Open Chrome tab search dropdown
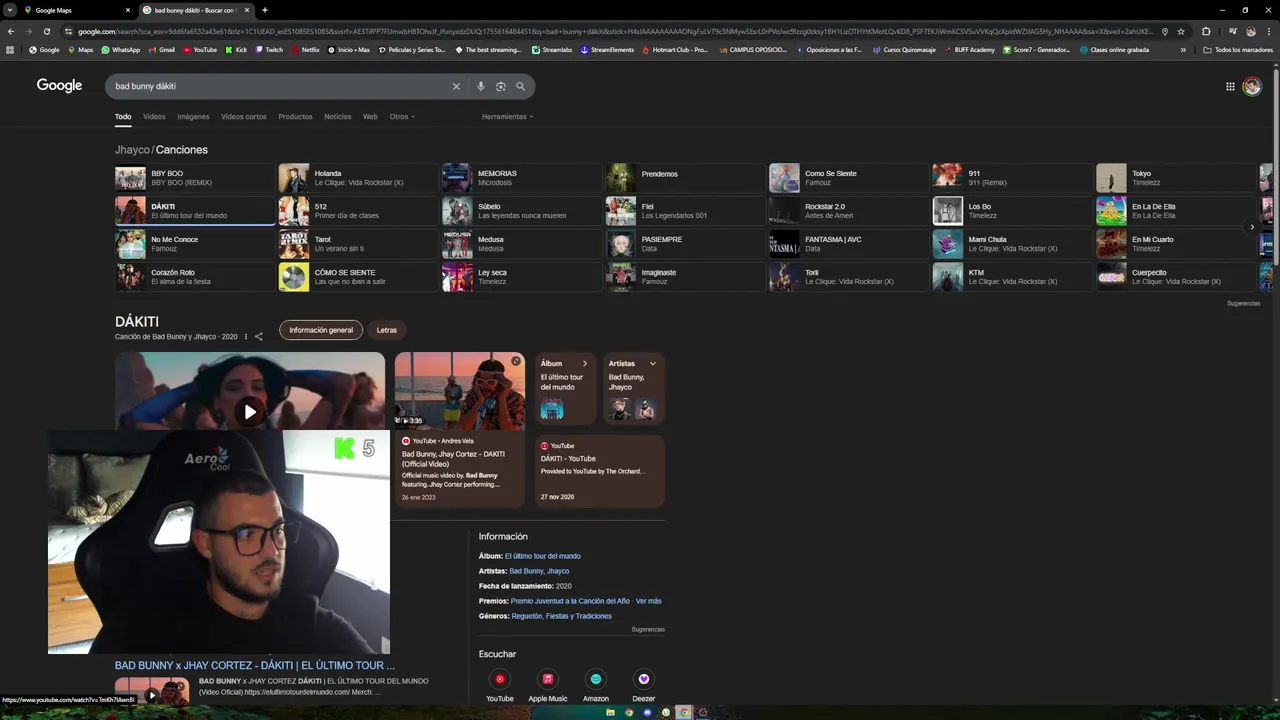 10,10
